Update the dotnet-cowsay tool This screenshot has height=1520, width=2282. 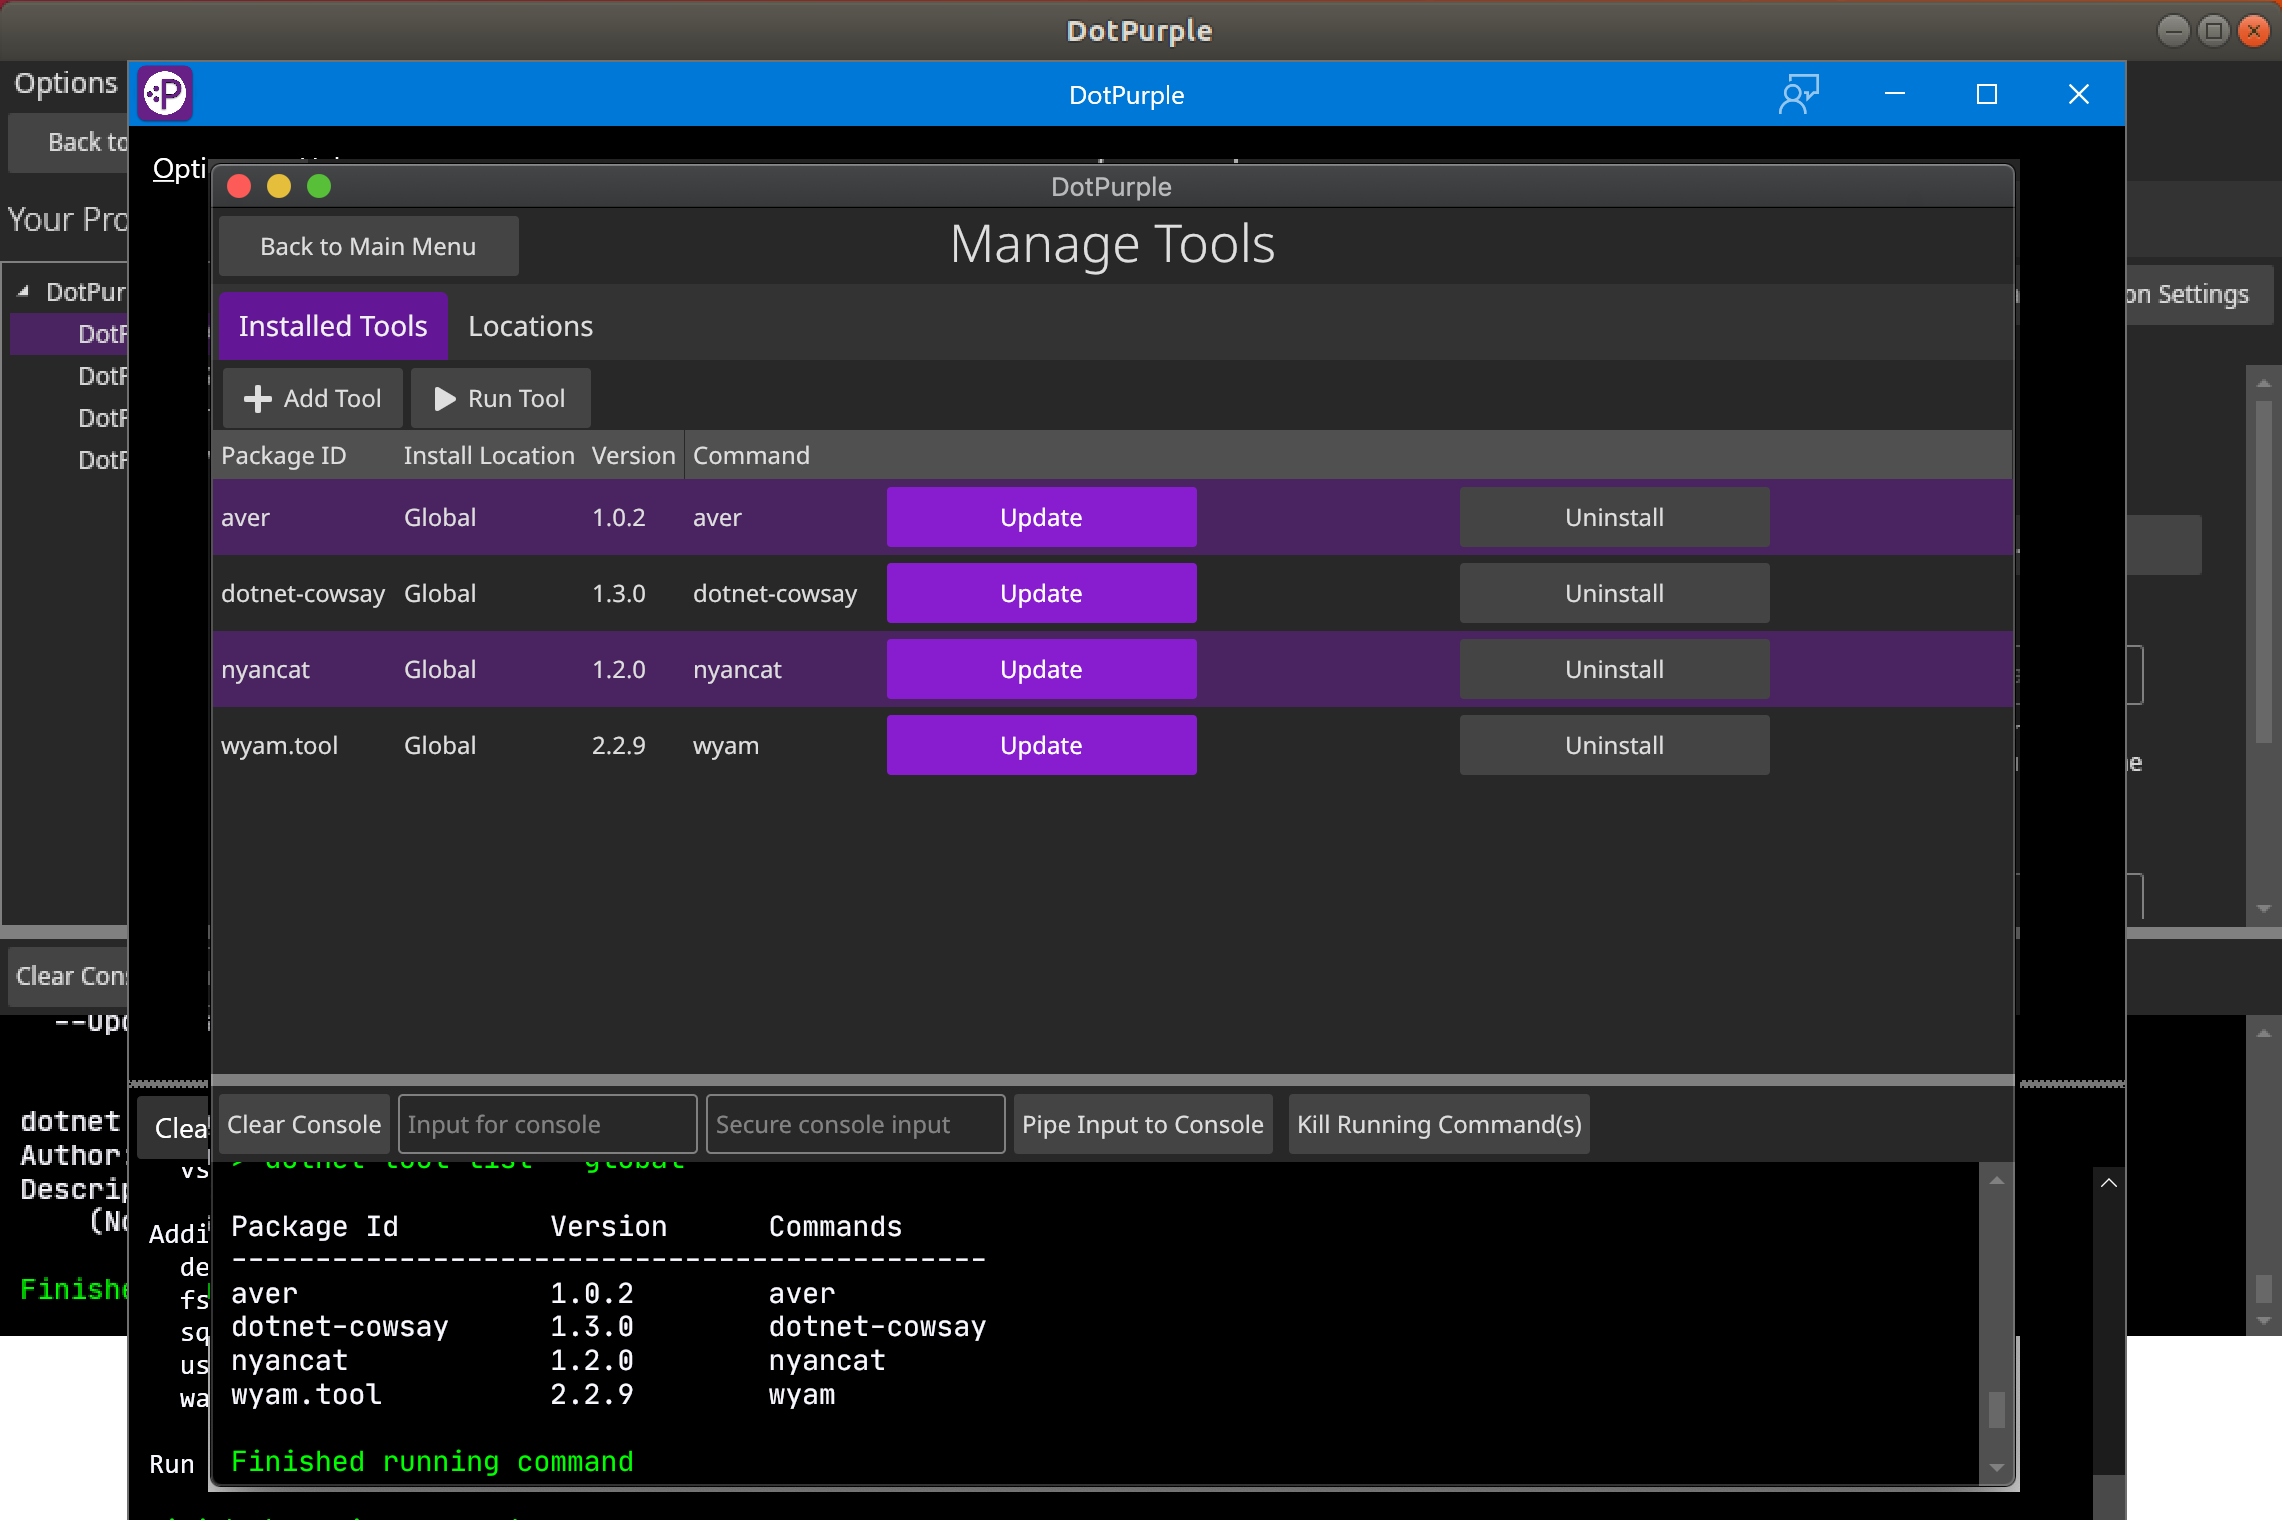pyautogui.click(x=1041, y=593)
